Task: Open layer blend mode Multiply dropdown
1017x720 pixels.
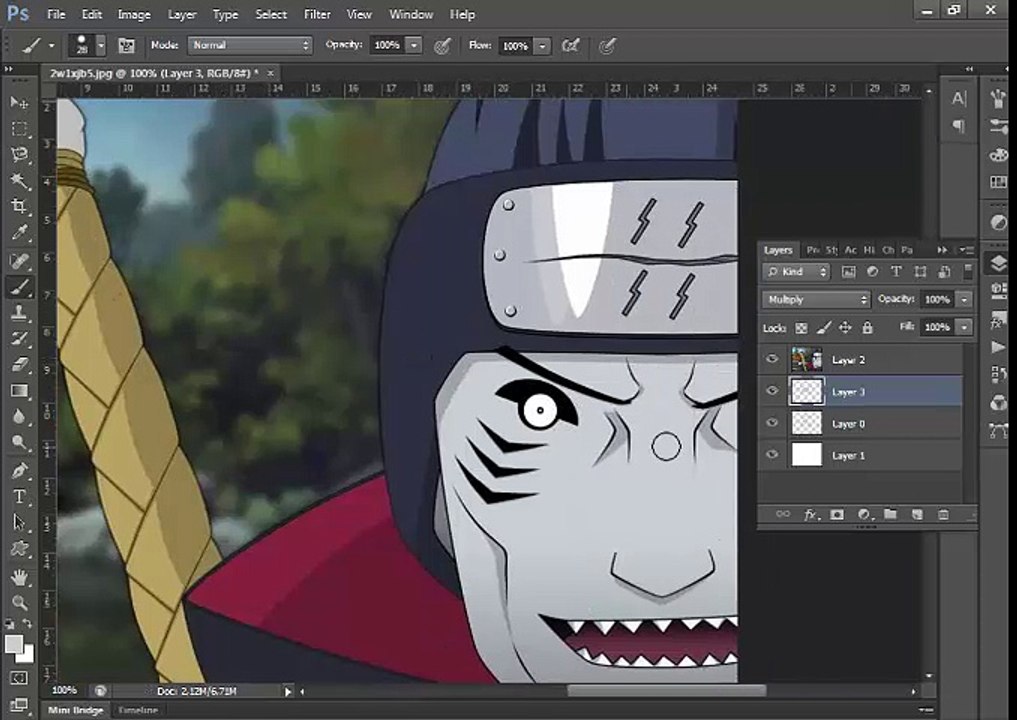Action: (817, 300)
